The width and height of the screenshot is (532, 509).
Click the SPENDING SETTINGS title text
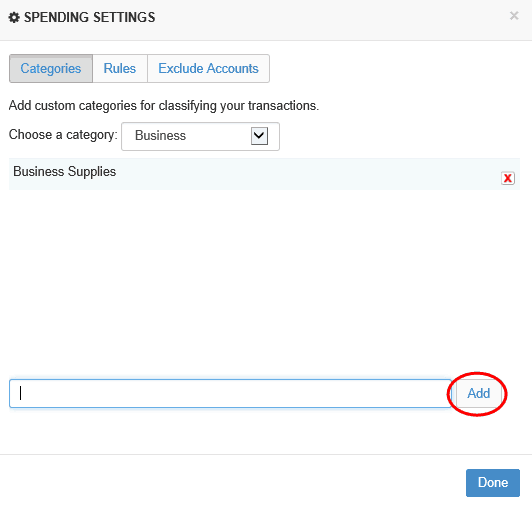pos(90,17)
